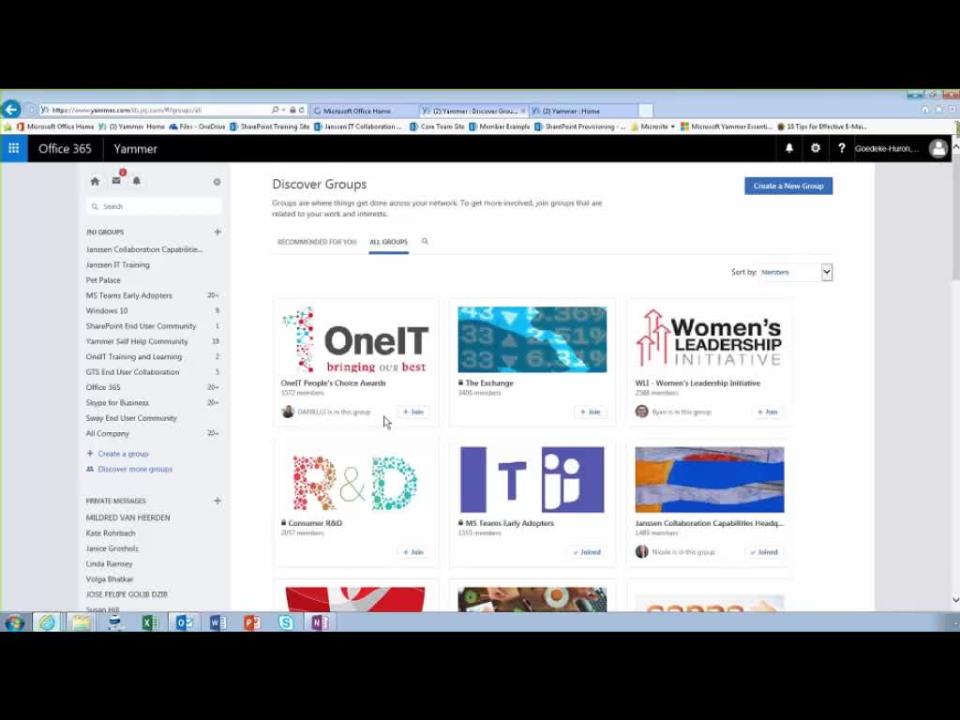960x720 pixels.
Task: Open the Windows Start button
Action: pos(14,623)
